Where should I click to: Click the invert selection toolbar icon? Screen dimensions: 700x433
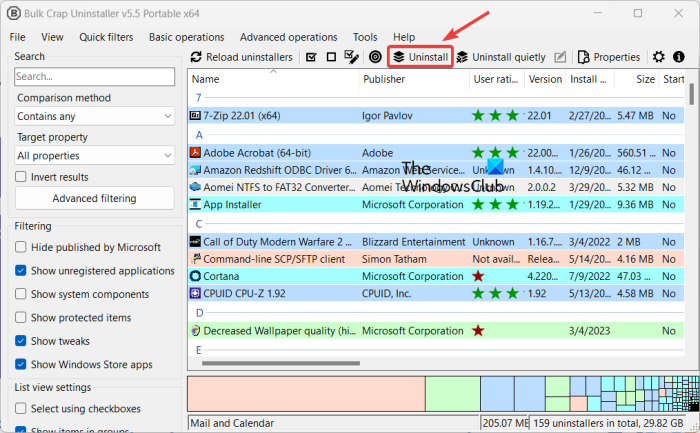click(351, 57)
